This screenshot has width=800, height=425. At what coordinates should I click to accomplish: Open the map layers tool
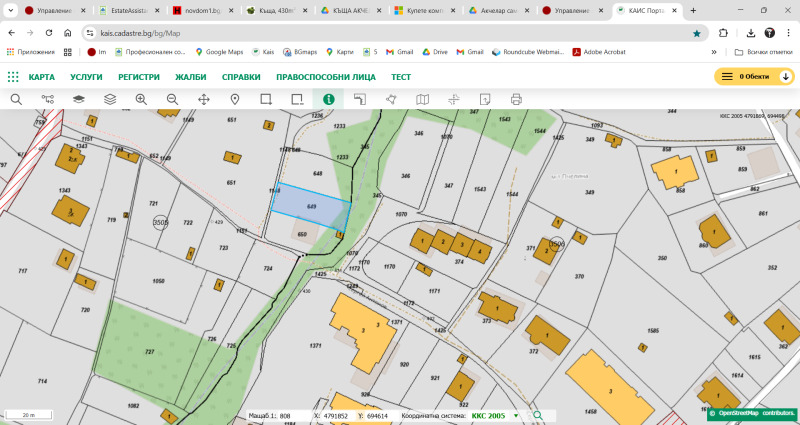pos(79,99)
